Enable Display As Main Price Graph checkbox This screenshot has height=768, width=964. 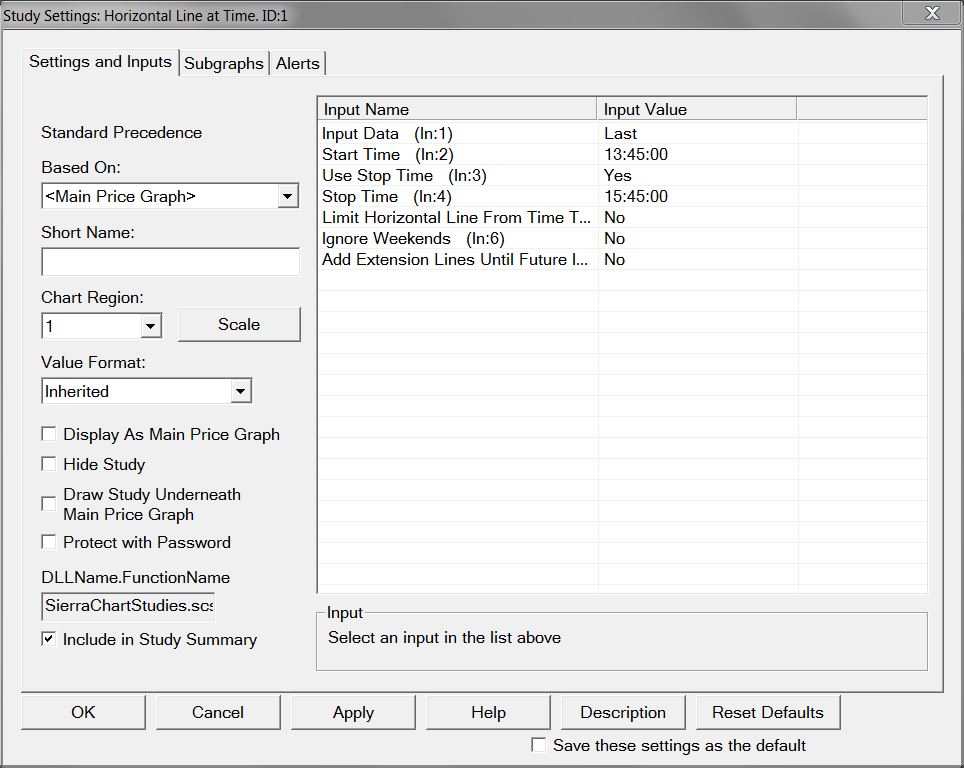[x=49, y=434]
